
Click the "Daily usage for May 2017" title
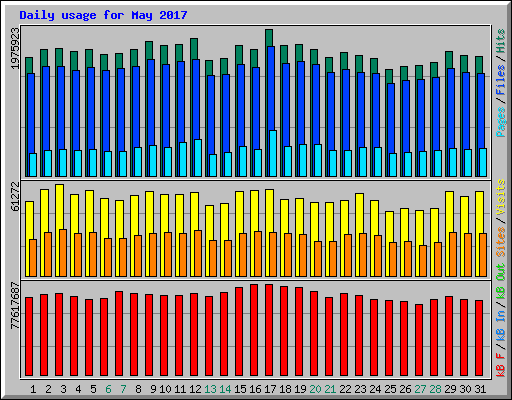[x=103, y=15]
